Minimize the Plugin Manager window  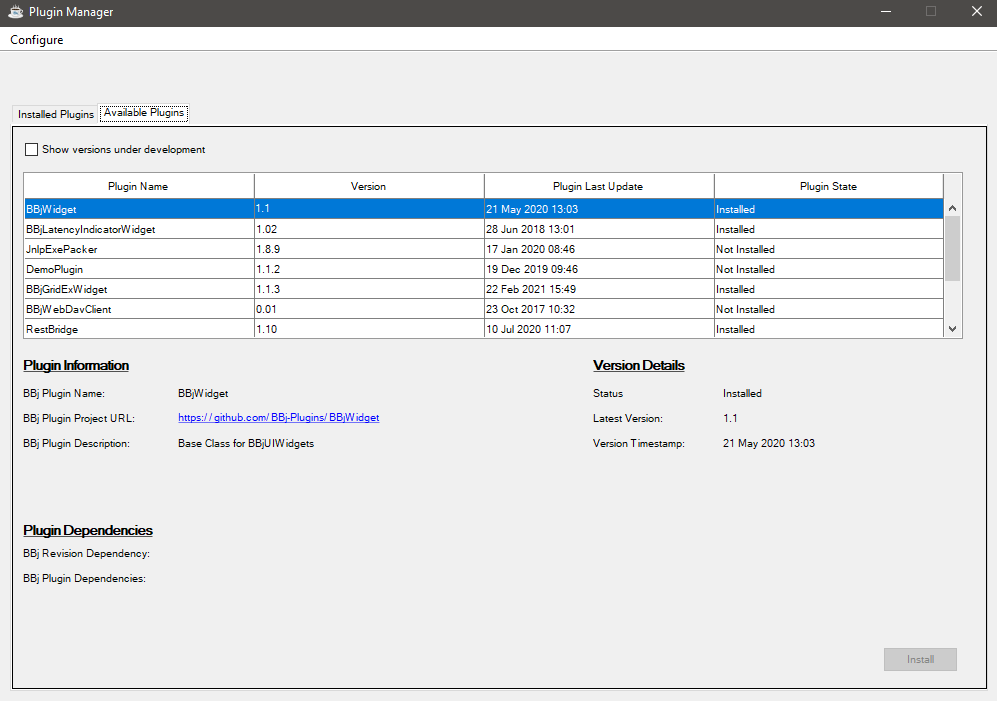[x=886, y=11]
